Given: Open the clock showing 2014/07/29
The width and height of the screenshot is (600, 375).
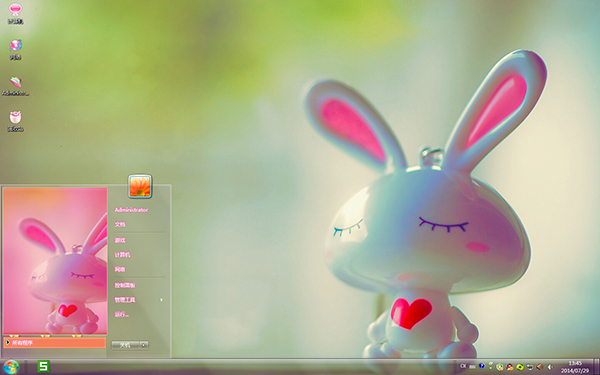Looking at the screenshot, I should pyautogui.click(x=575, y=367).
